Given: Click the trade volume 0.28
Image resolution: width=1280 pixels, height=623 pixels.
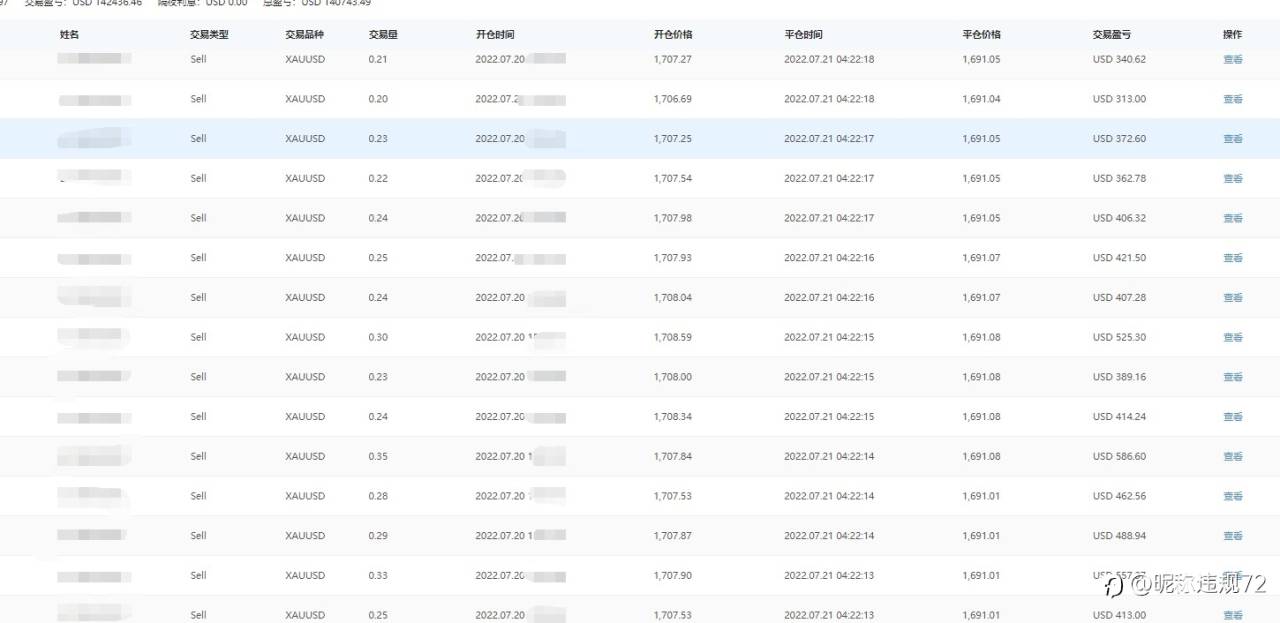Looking at the screenshot, I should tap(378, 496).
